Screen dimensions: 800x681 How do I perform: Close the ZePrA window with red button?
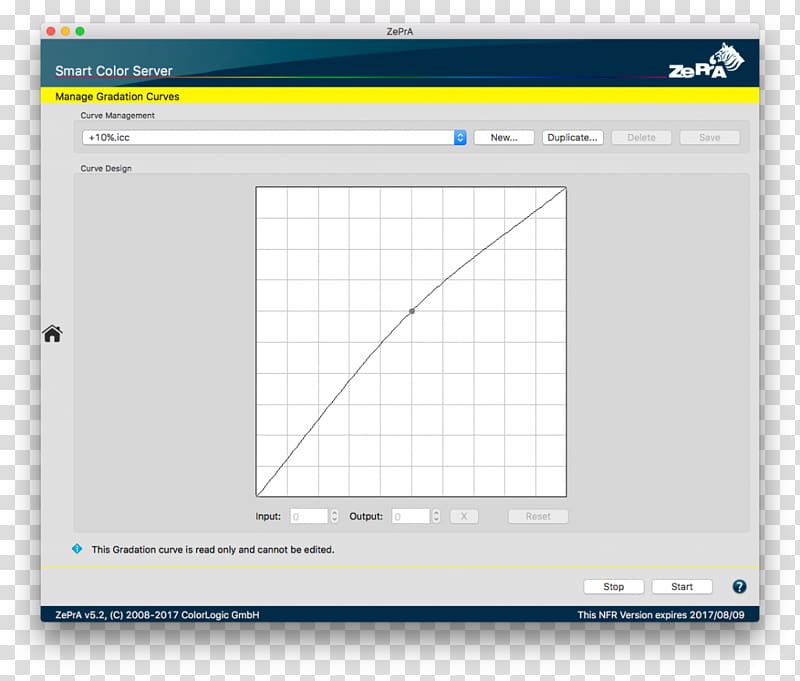click(x=51, y=31)
